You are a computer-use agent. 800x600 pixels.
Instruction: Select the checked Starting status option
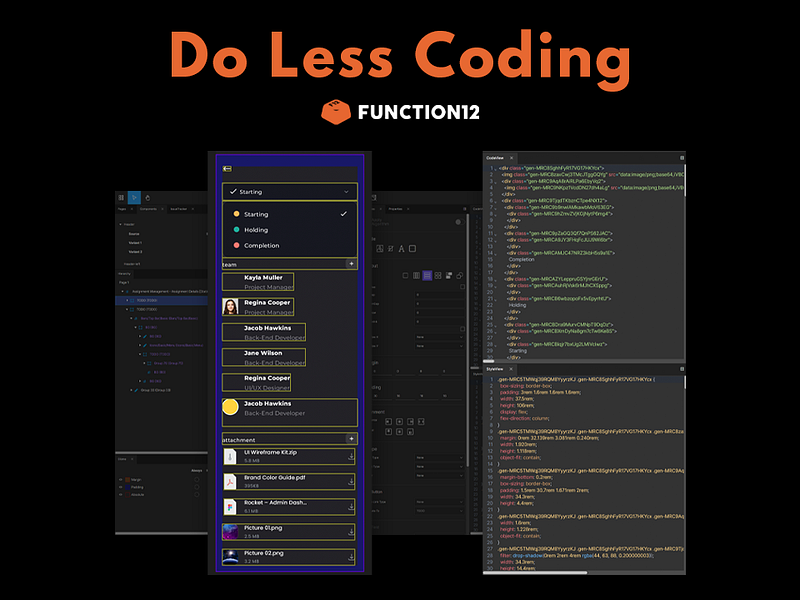tap(257, 214)
